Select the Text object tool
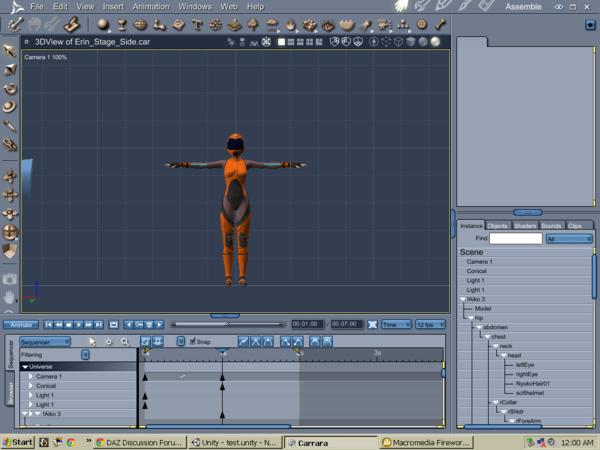 [x=197, y=25]
